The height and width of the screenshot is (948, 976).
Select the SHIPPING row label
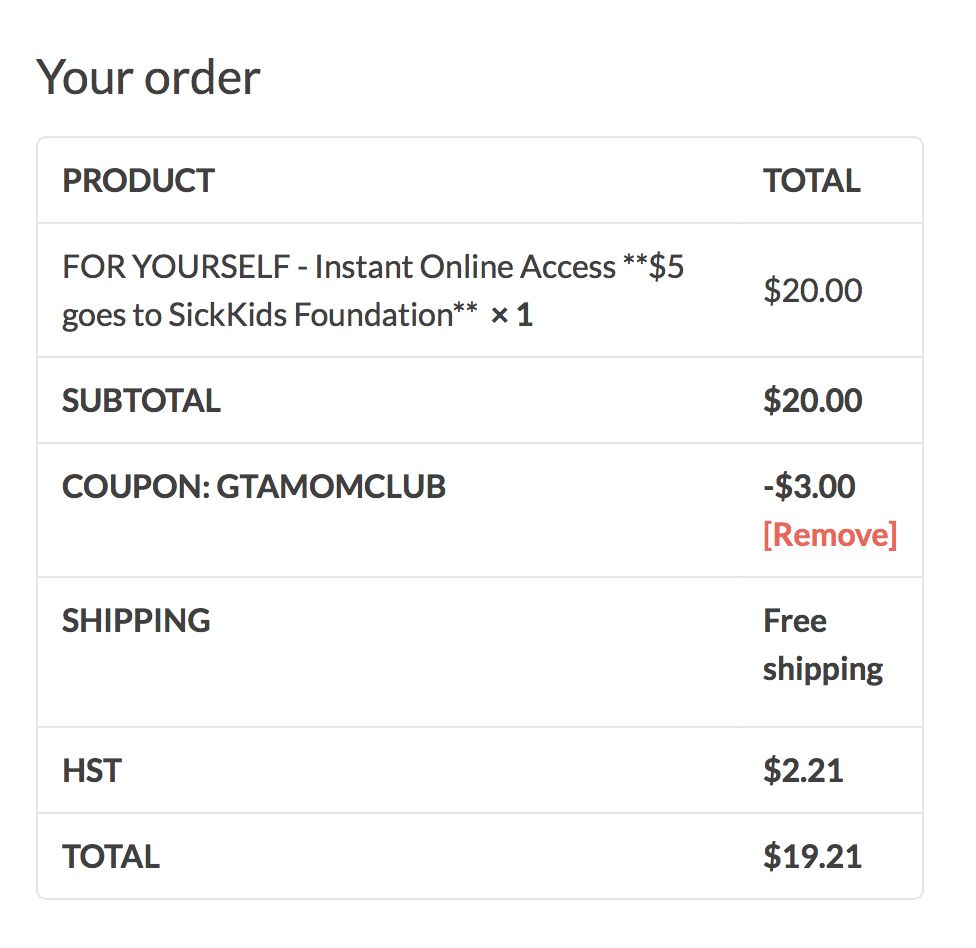pos(136,621)
